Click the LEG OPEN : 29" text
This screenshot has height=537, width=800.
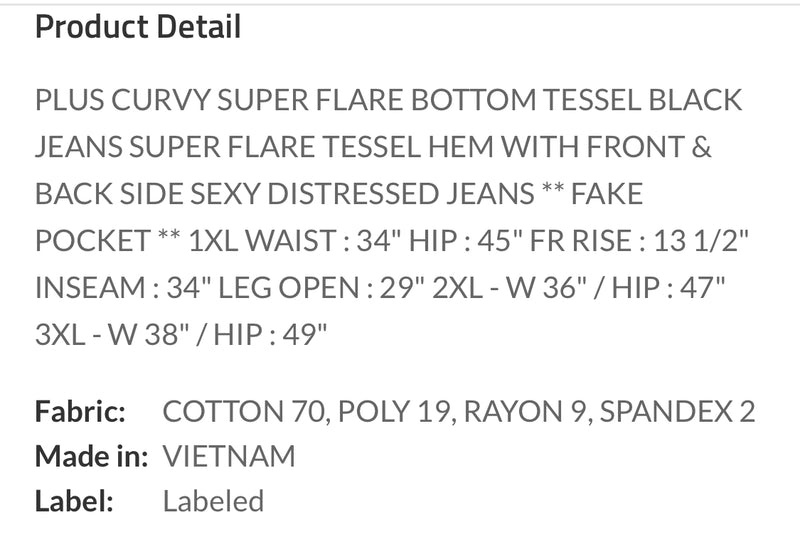(321, 287)
